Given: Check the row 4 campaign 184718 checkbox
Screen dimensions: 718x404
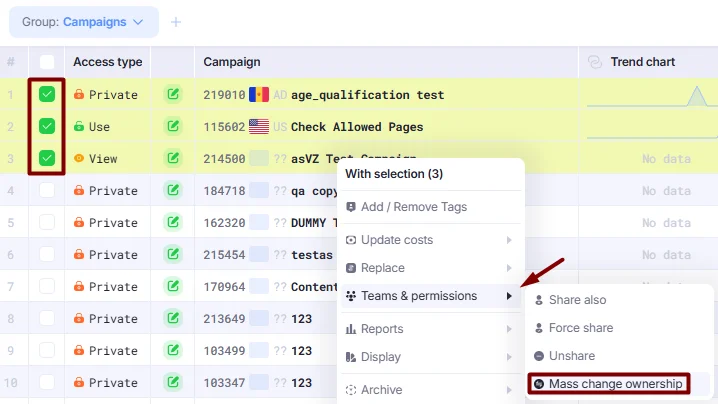Looking at the screenshot, I should [47, 191].
